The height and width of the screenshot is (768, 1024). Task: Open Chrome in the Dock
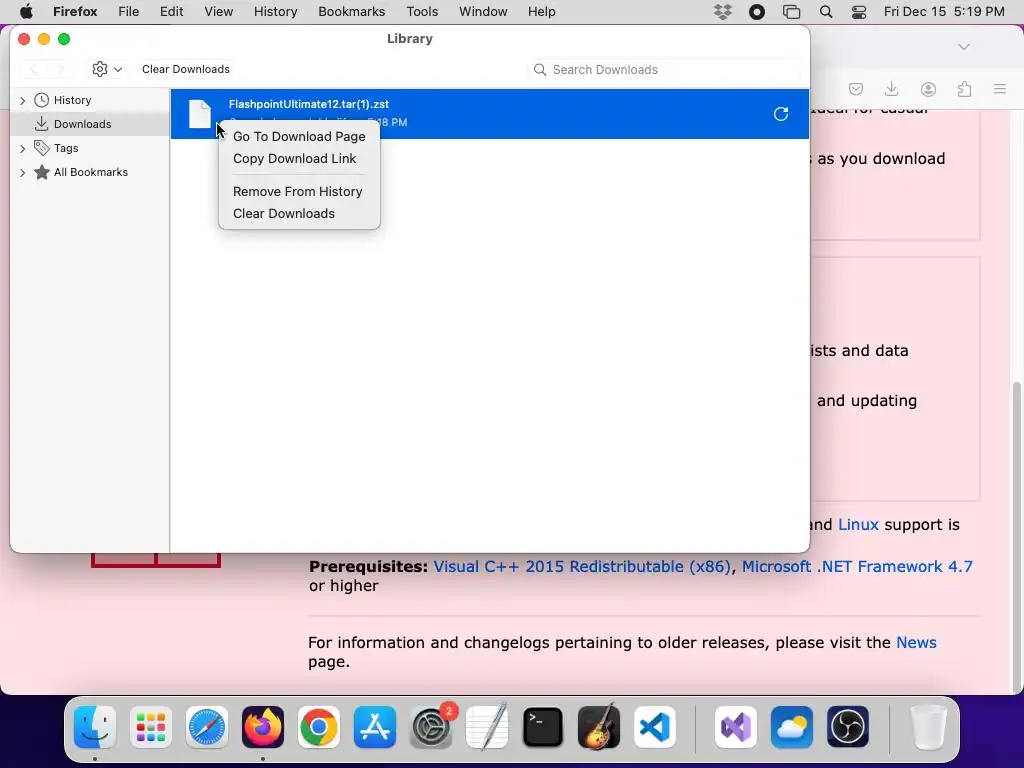coord(319,727)
